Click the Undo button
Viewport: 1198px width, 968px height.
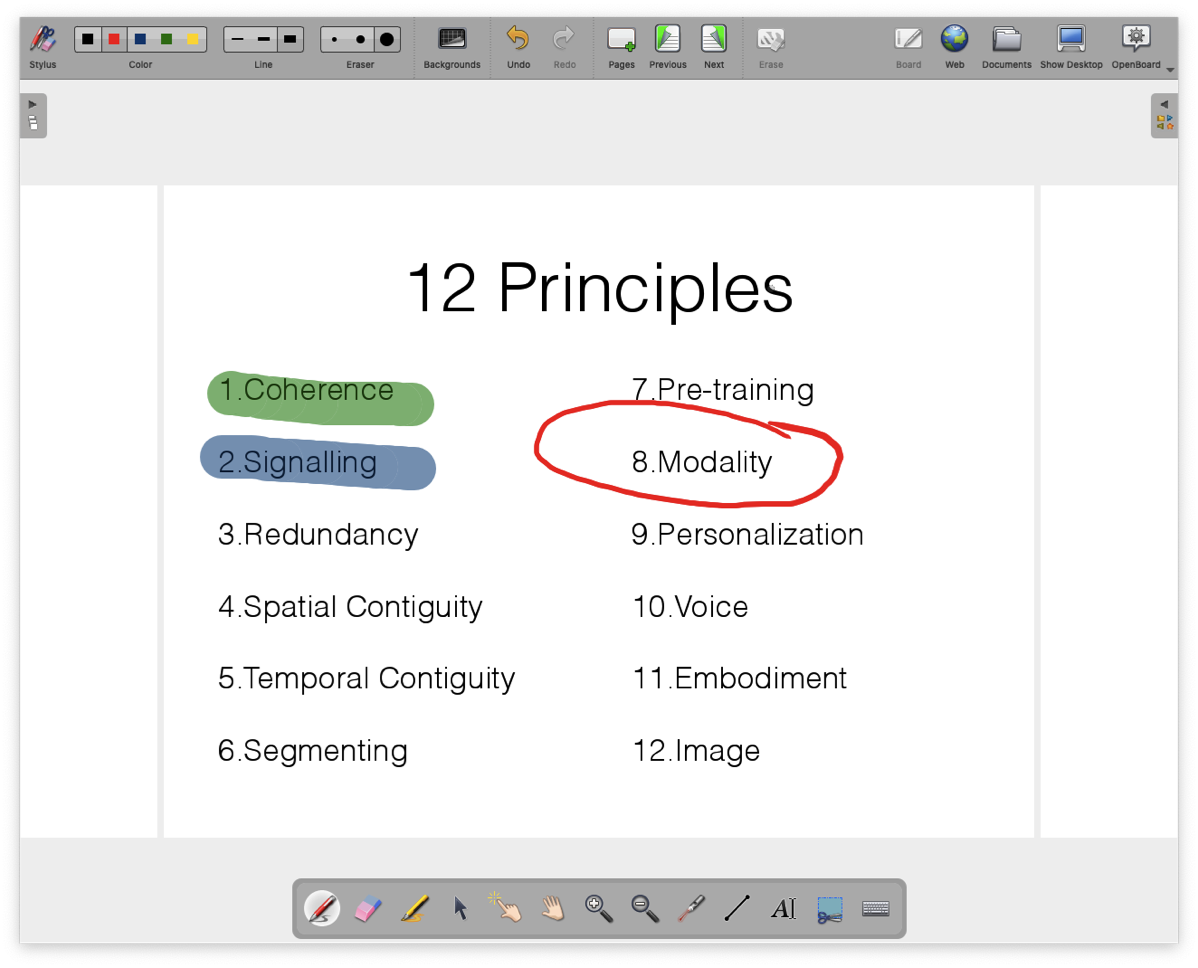click(x=518, y=46)
